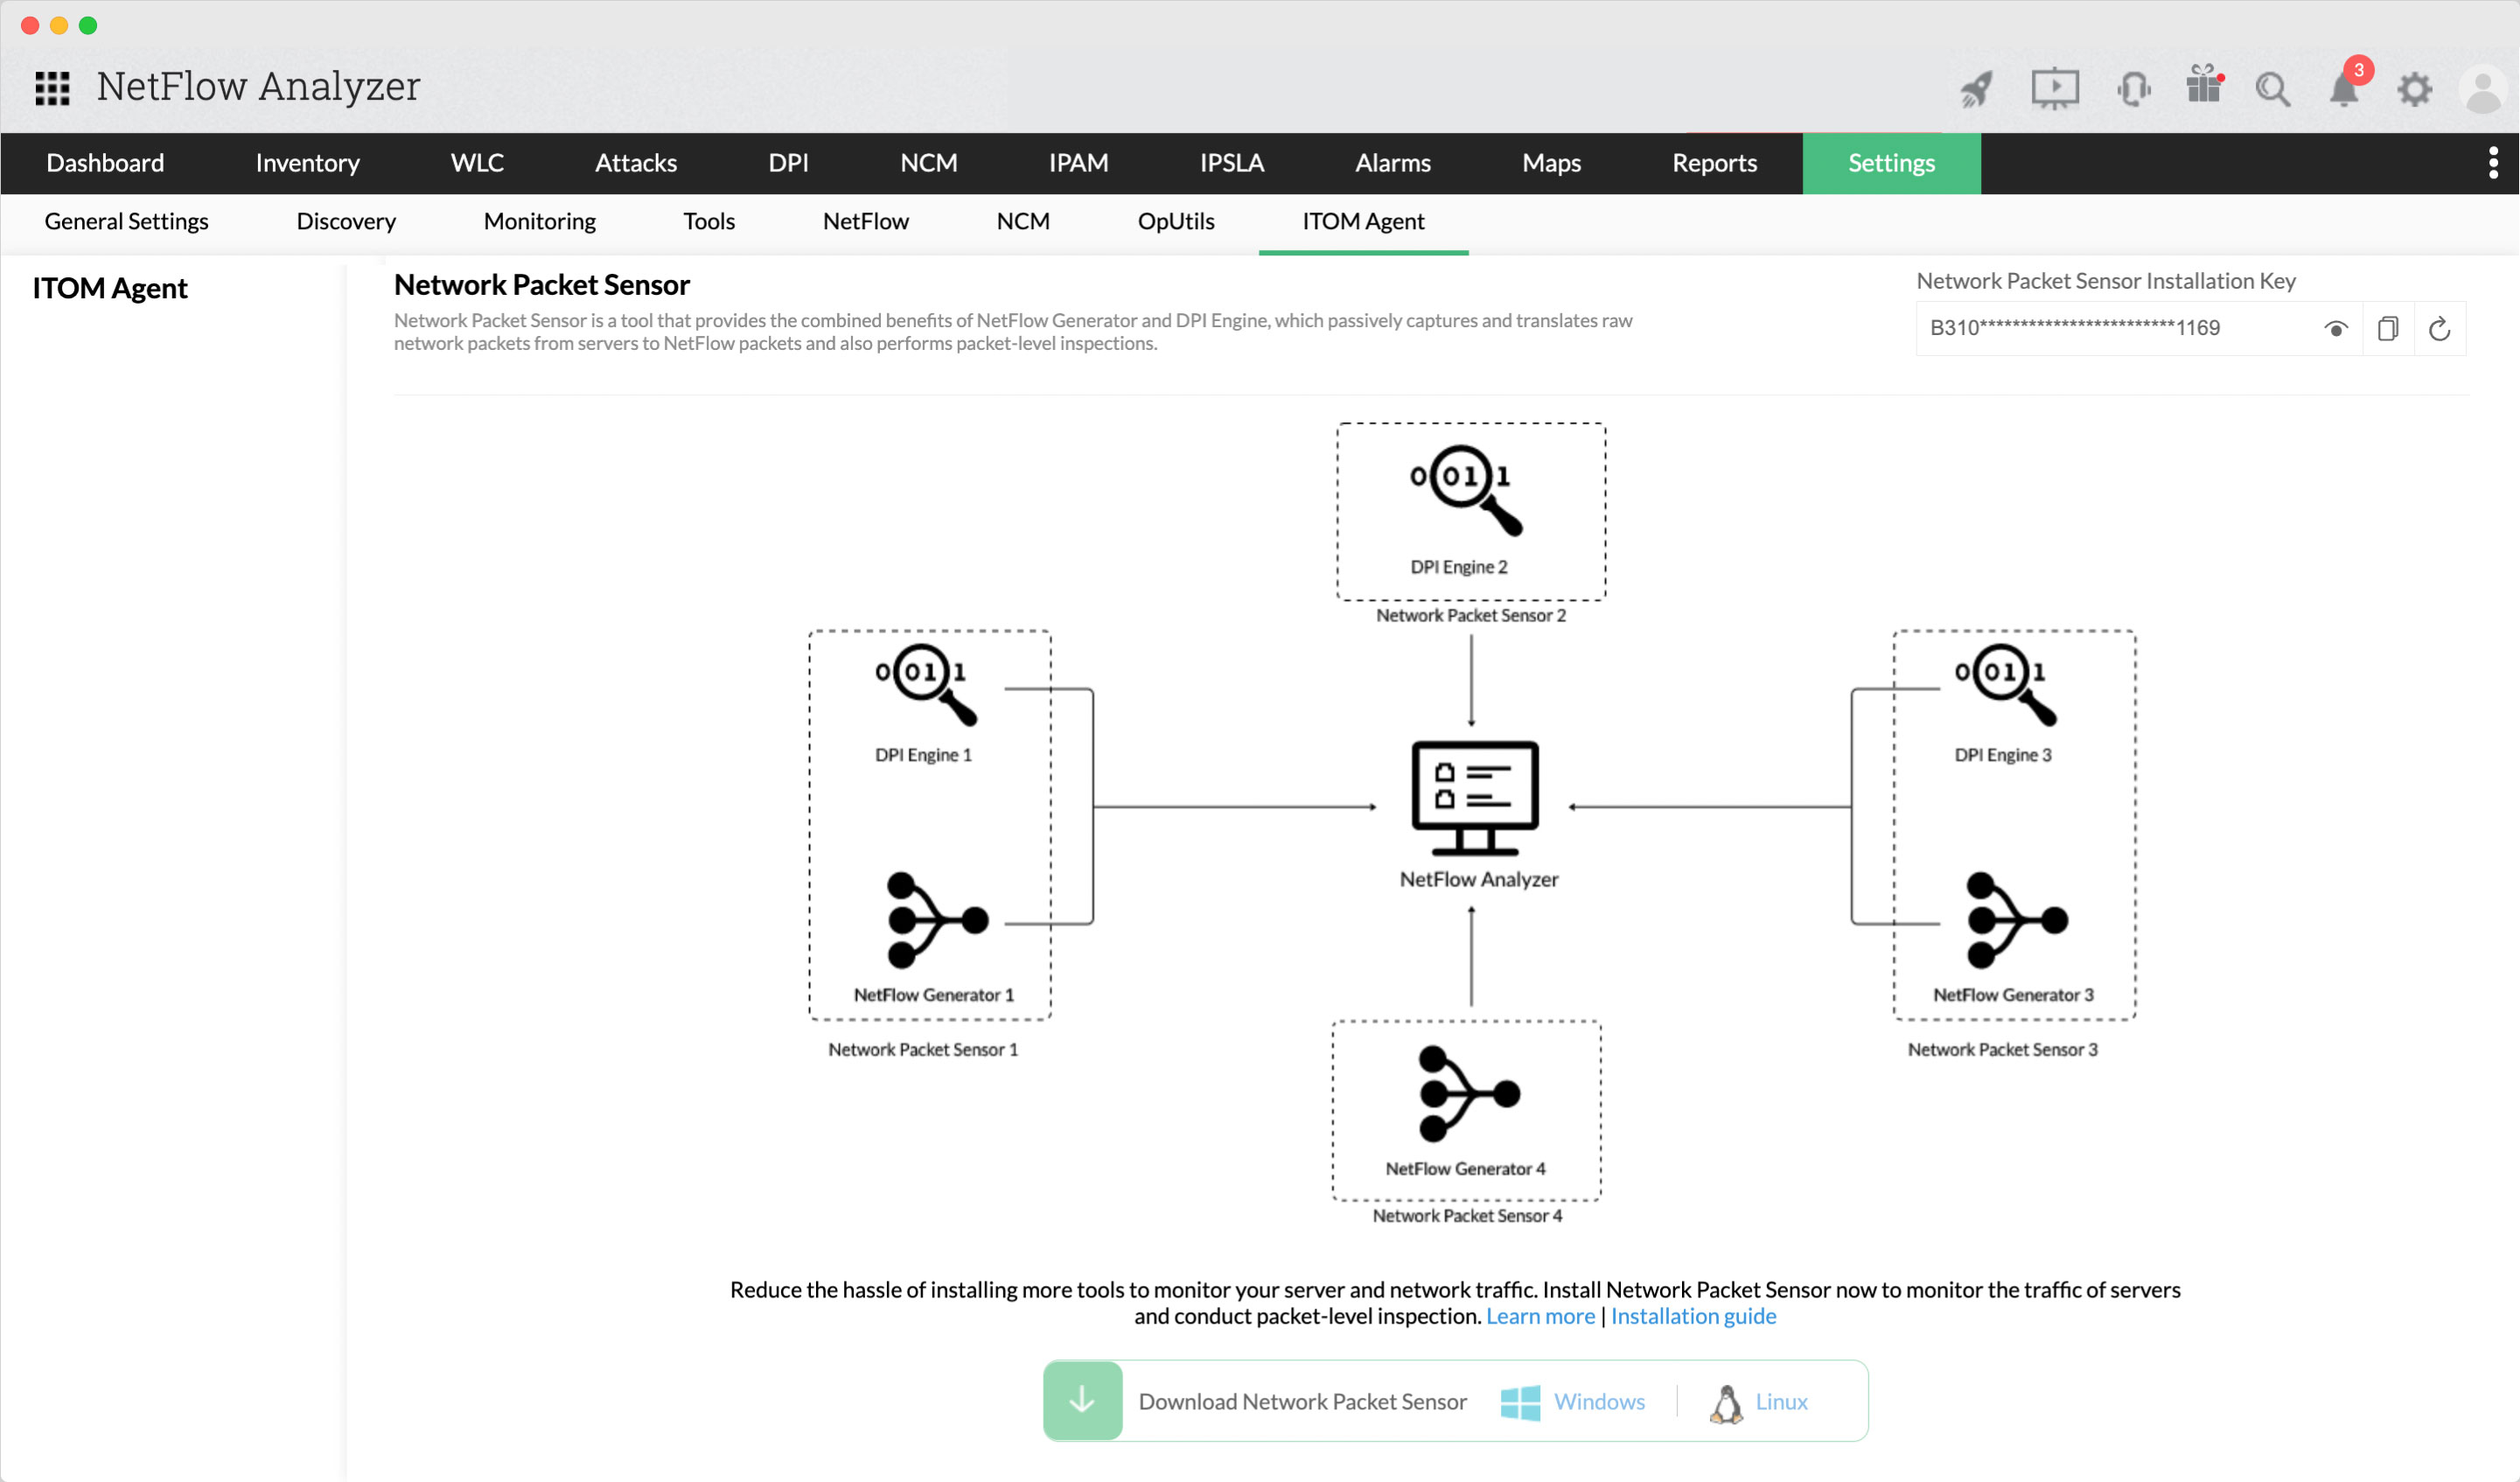2520x1482 pixels.
Task: Click the Learn more link
Action: tap(1540, 1317)
